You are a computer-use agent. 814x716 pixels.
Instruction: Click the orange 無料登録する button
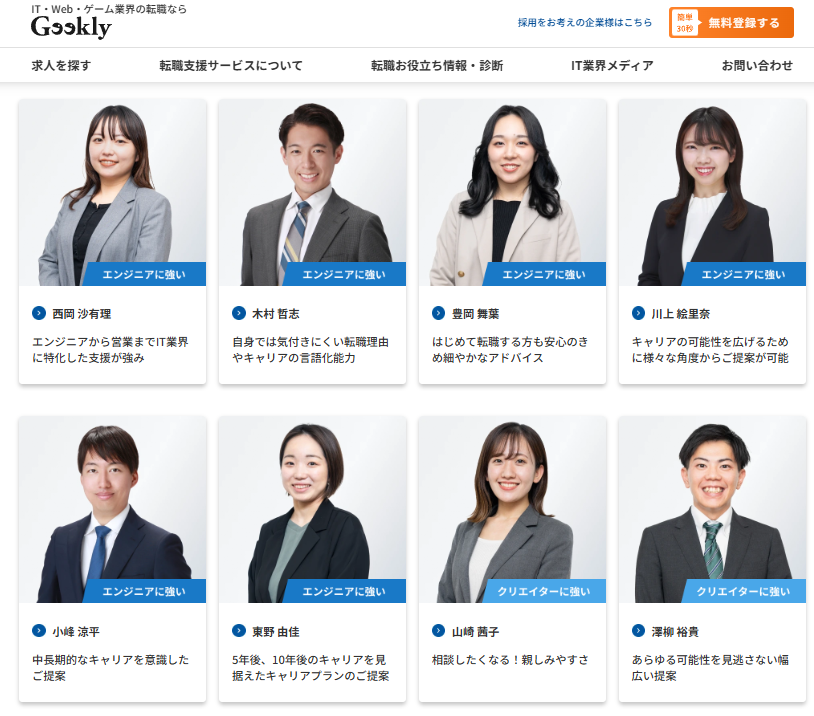click(x=731, y=23)
